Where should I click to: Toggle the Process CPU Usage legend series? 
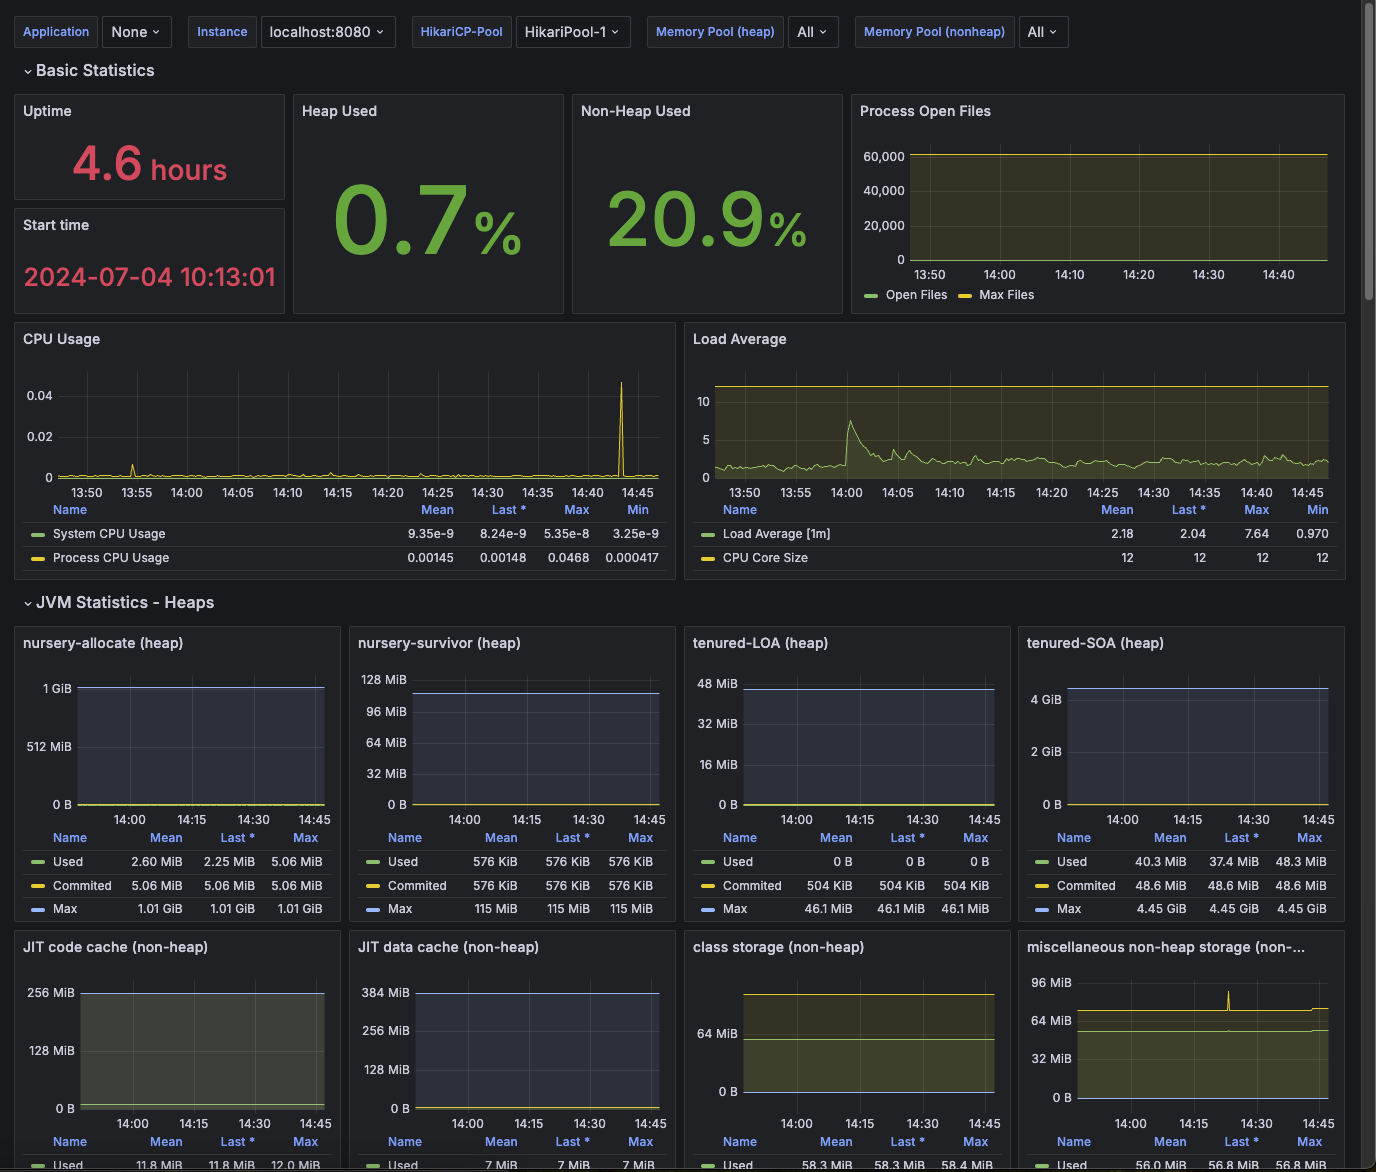point(111,558)
